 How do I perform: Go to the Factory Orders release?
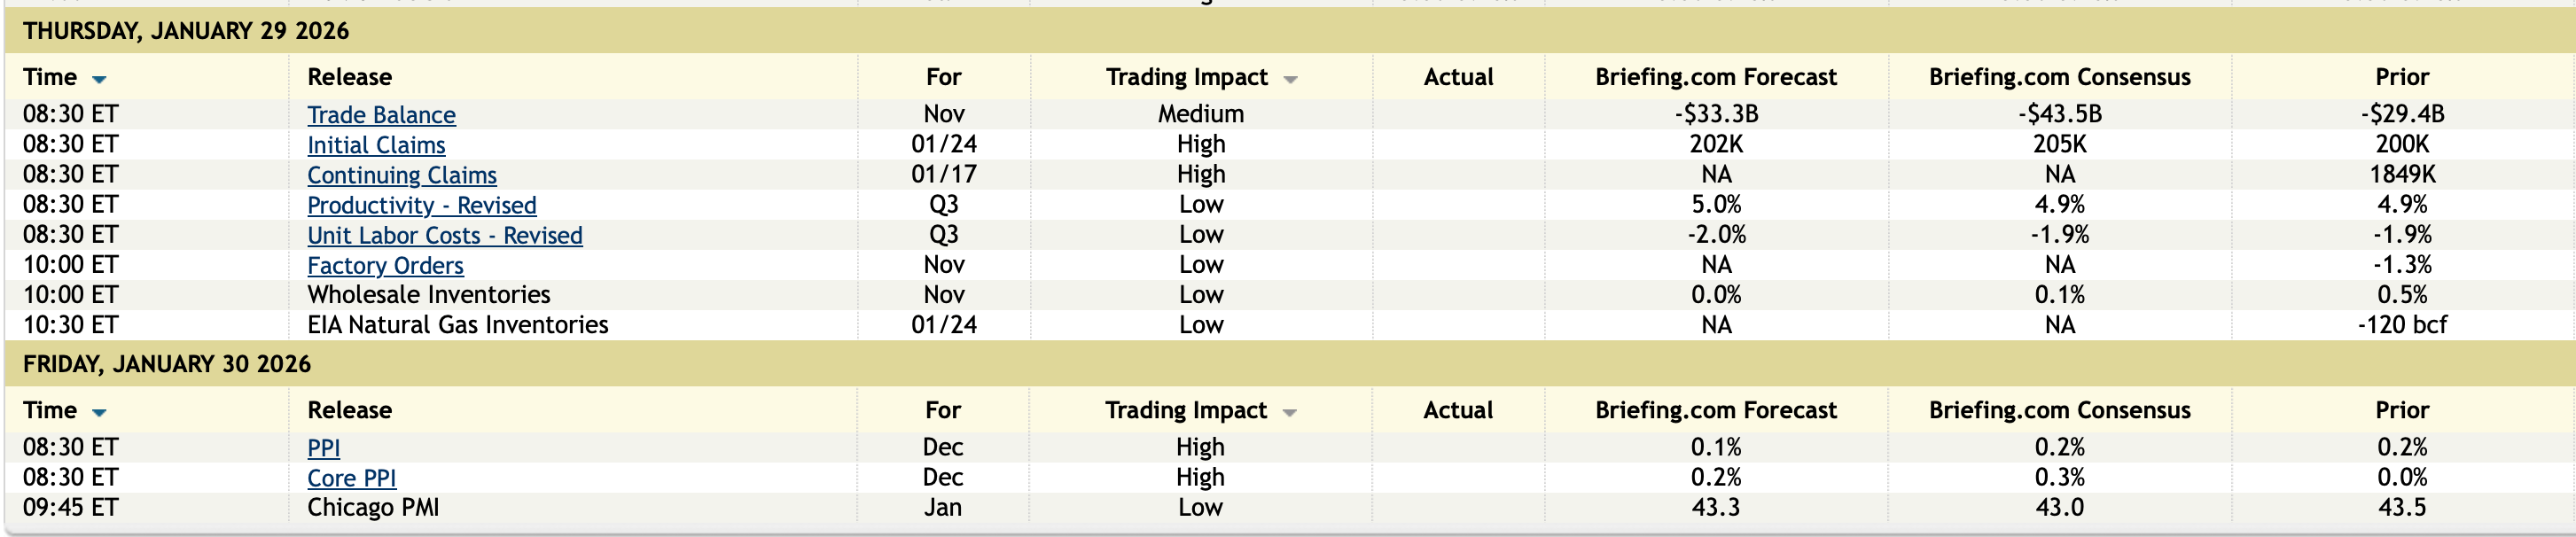(x=385, y=265)
